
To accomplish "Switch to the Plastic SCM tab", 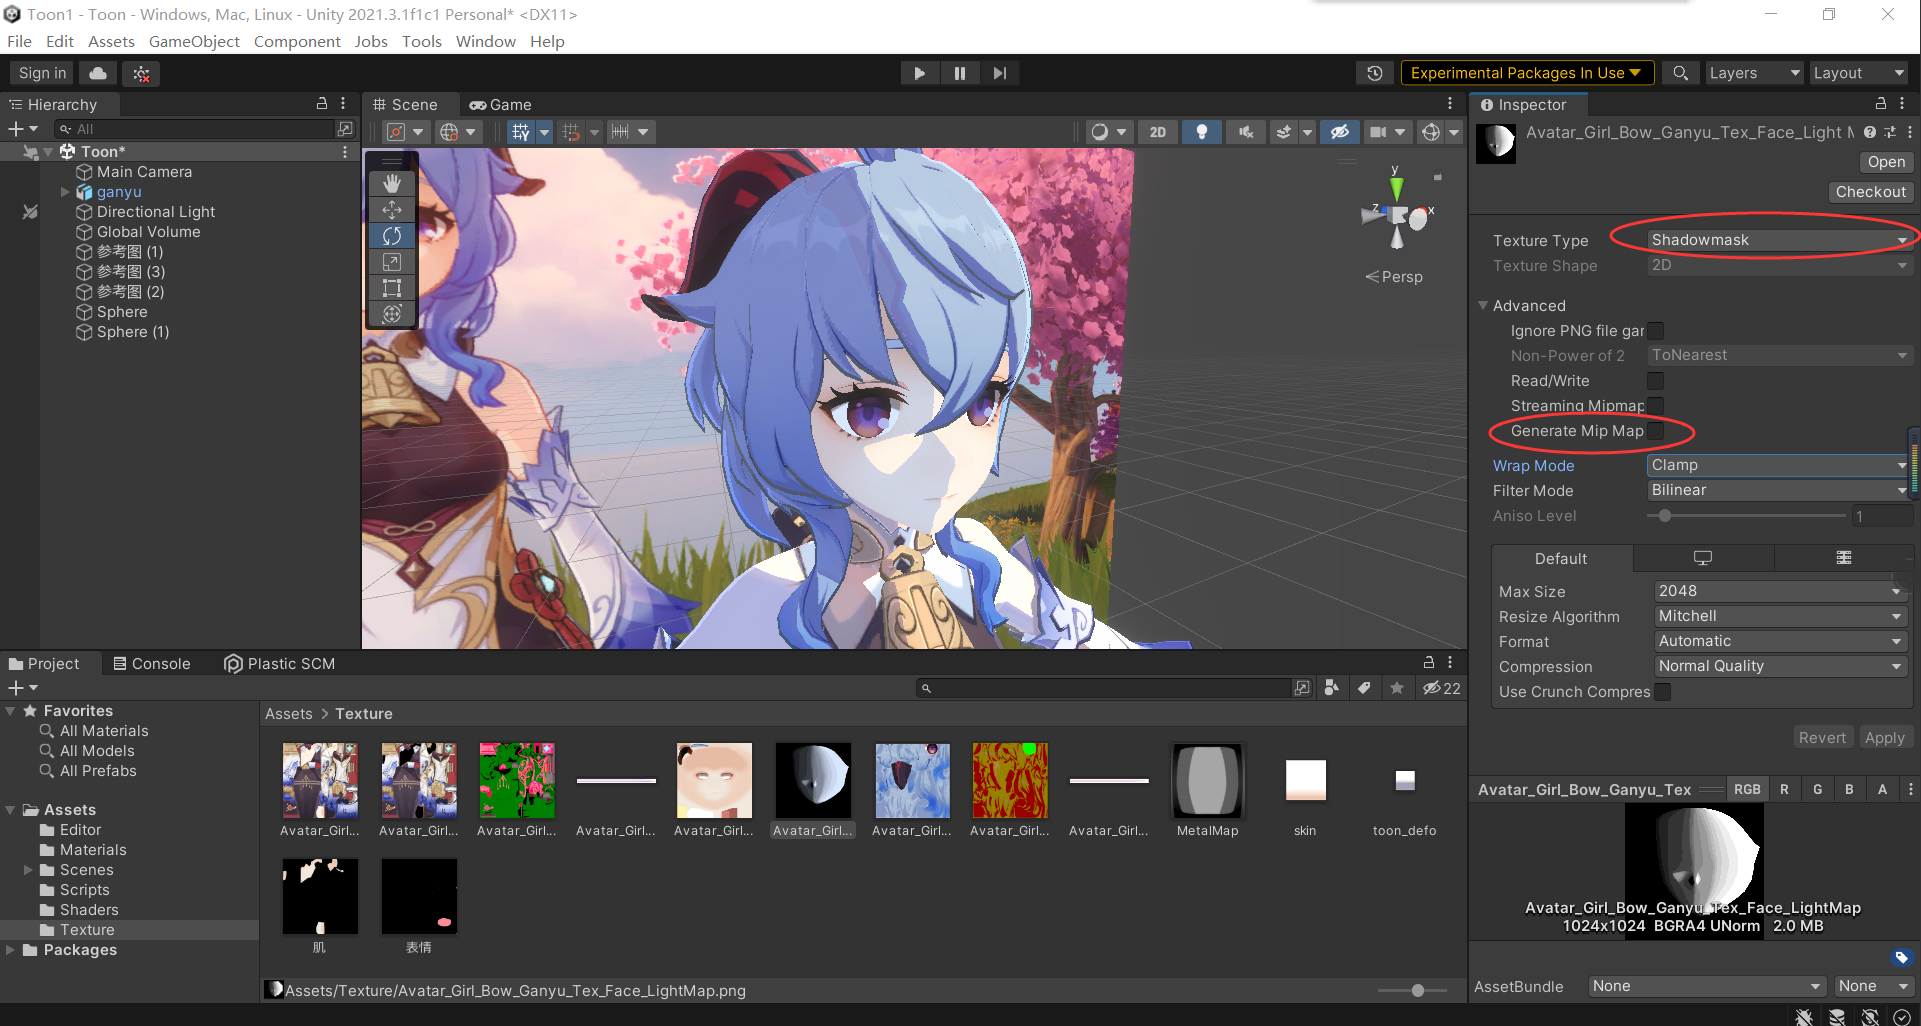I will click(279, 663).
